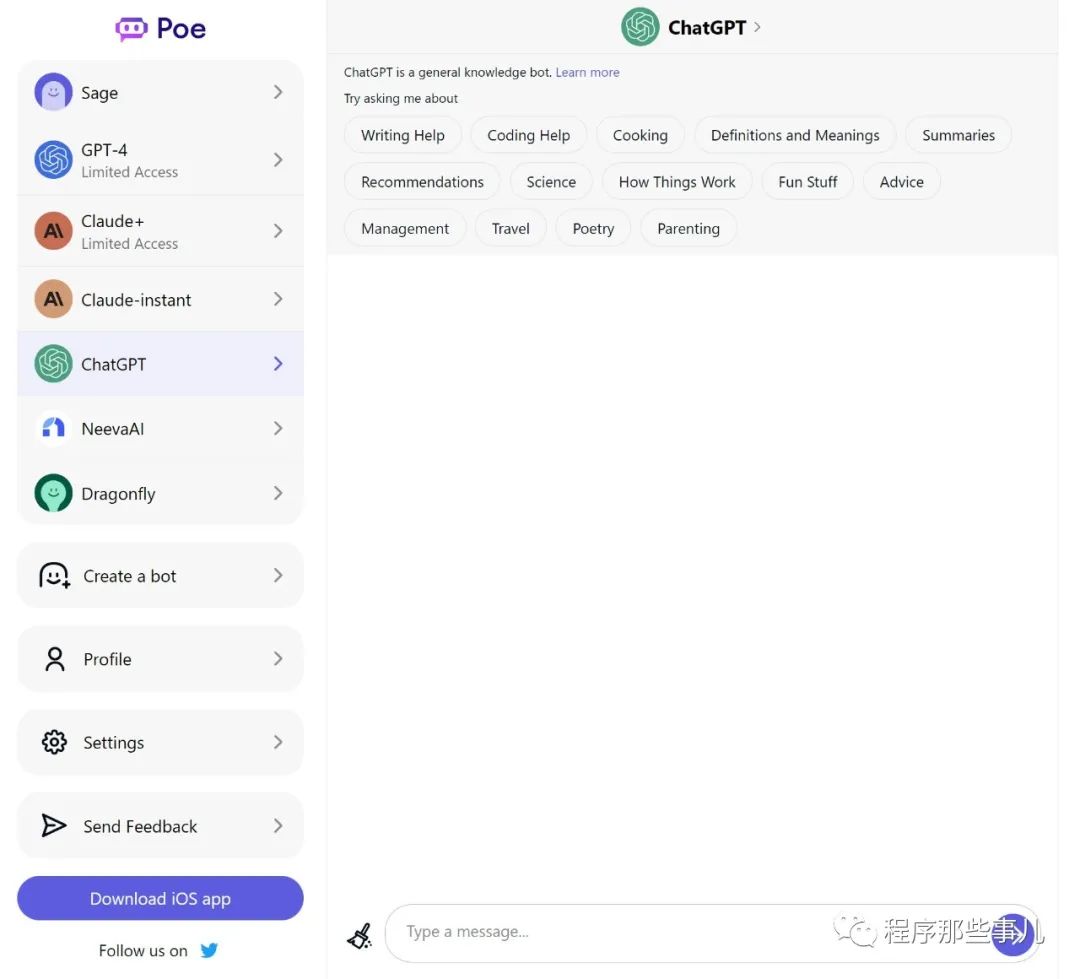The width and height of the screenshot is (1080, 979).
Task: Click the Claude-instant bot avatar
Action: [54, 299]
